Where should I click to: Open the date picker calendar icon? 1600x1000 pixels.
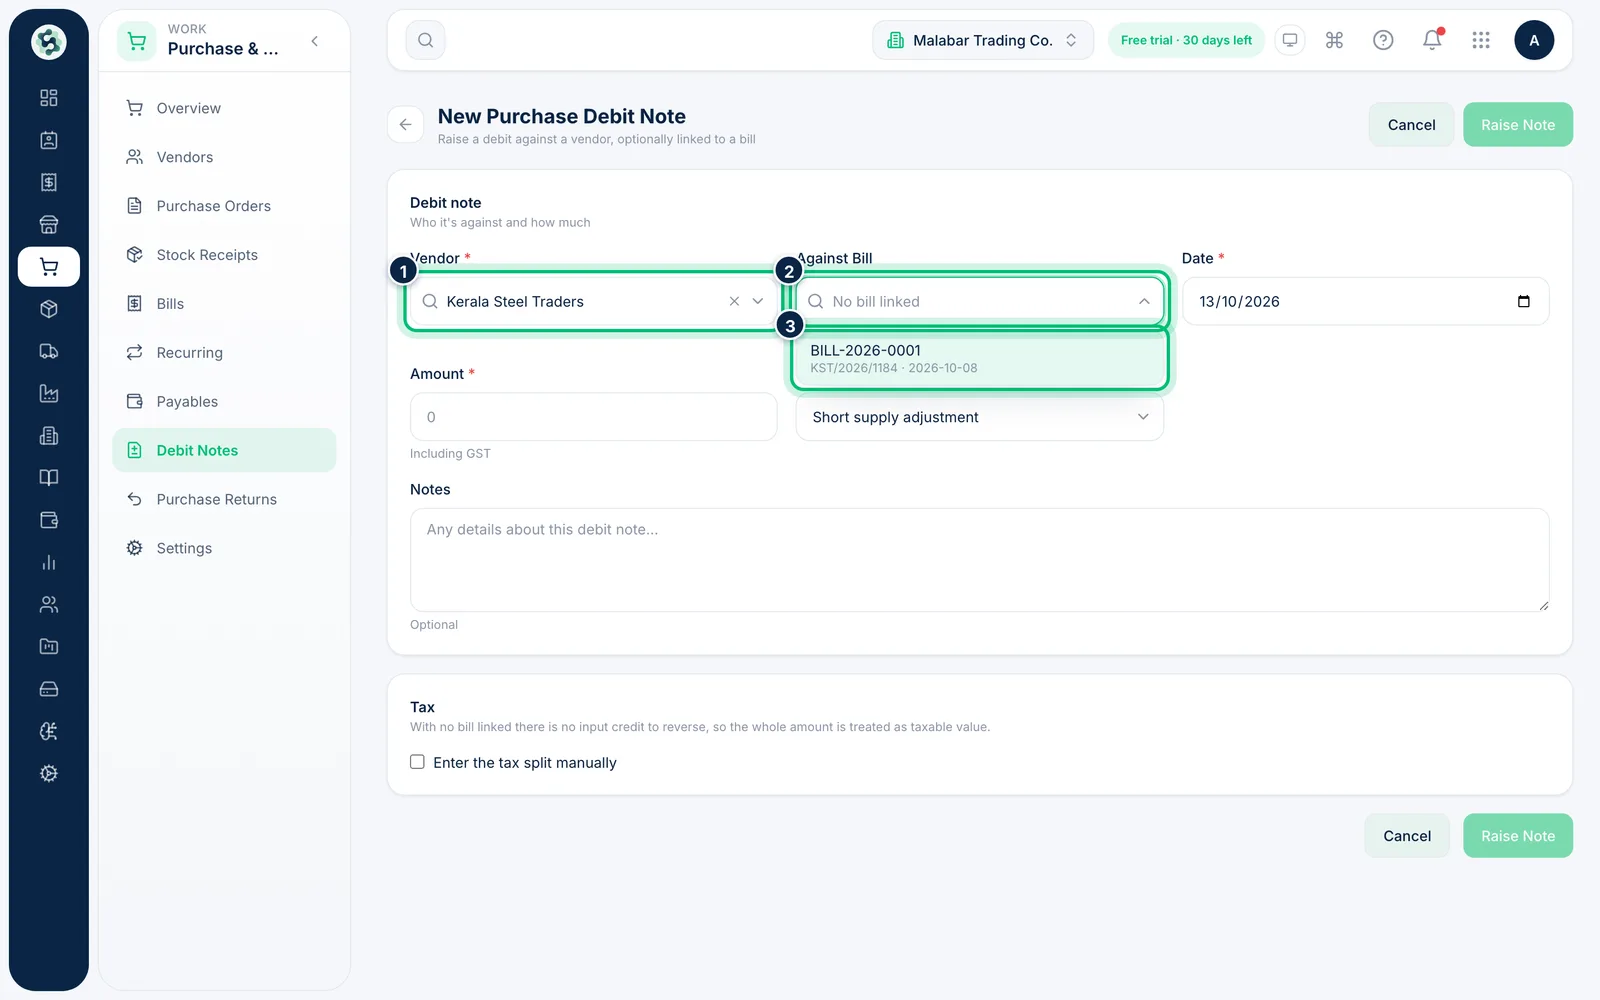click(x=1523, y=301)
